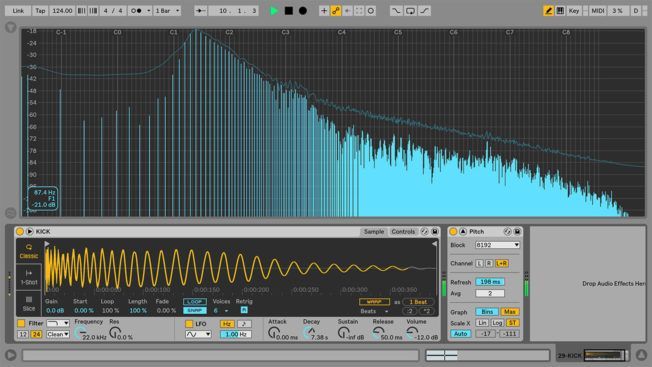Select Slice playback mode in Simpler
The width and height of the screenshot is (652, 367).
(x=29, y=303)
